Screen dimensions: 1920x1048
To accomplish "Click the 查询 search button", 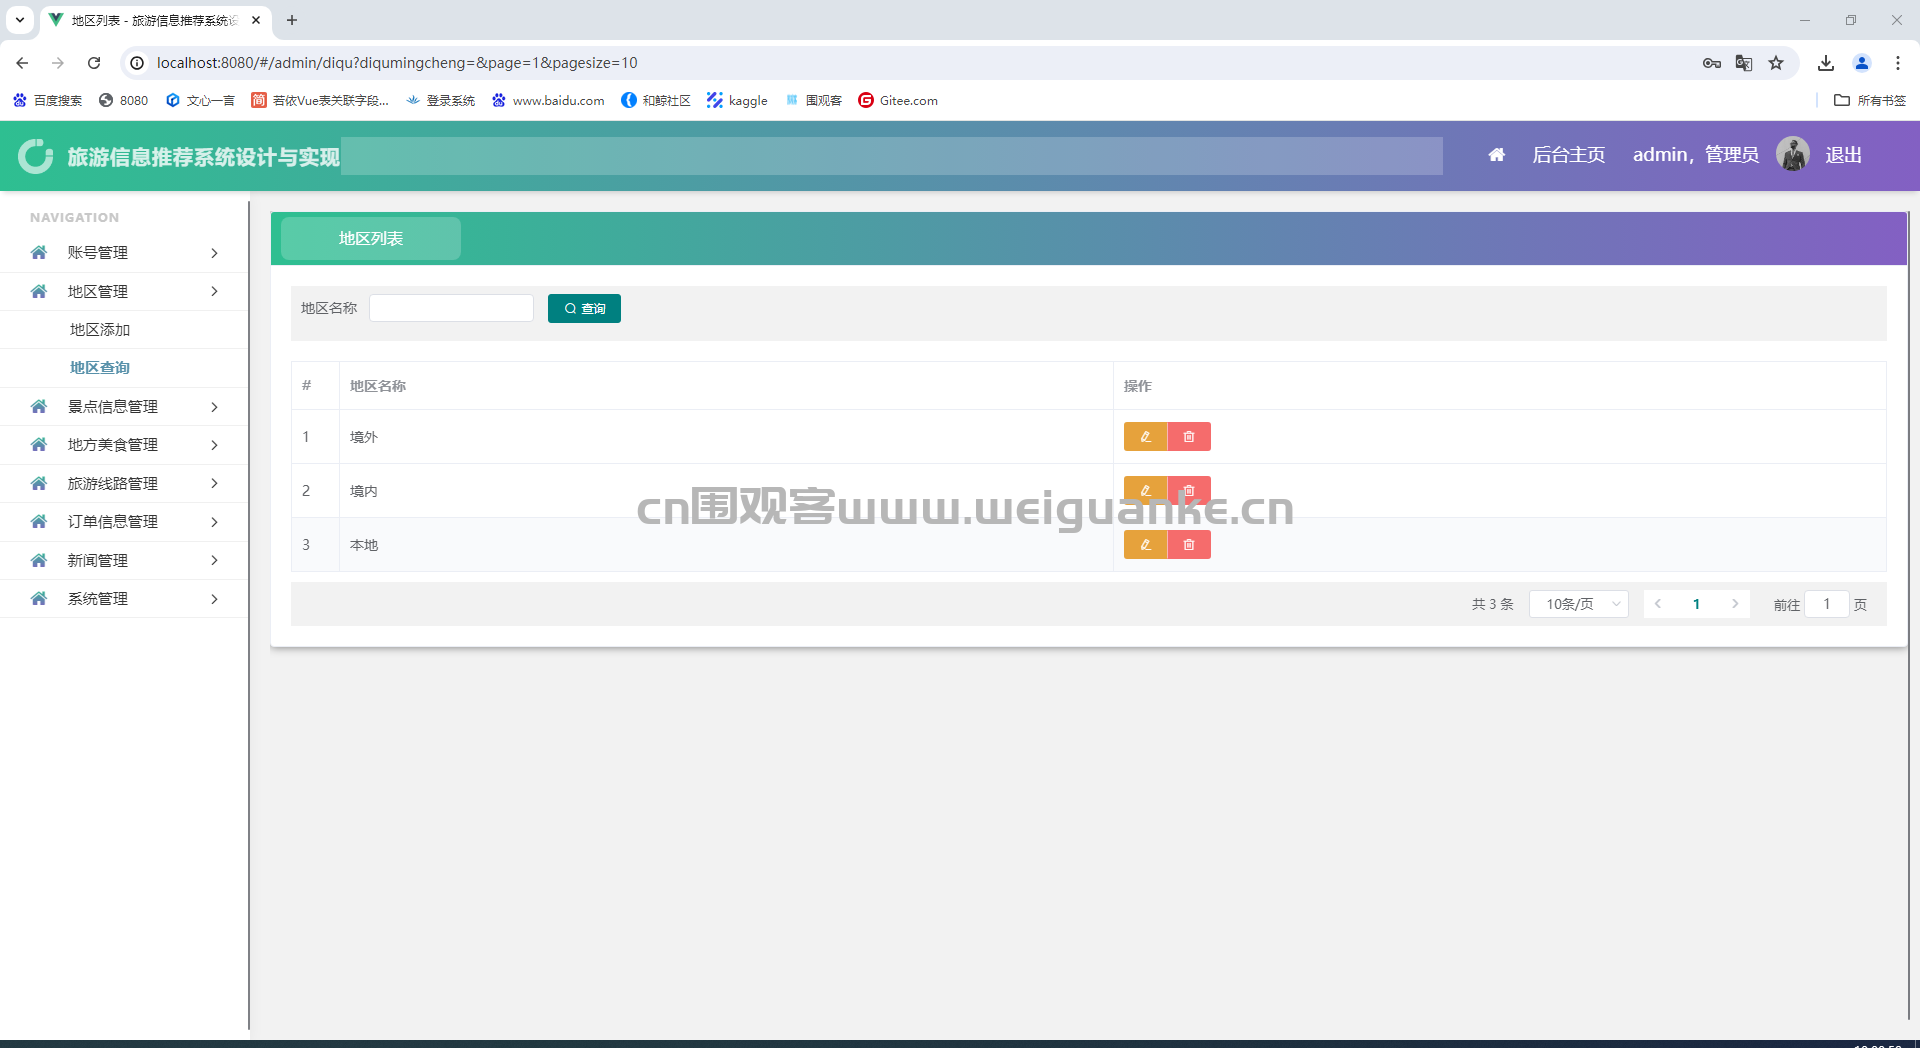I will pyautogui.click(x=584, y=309).
